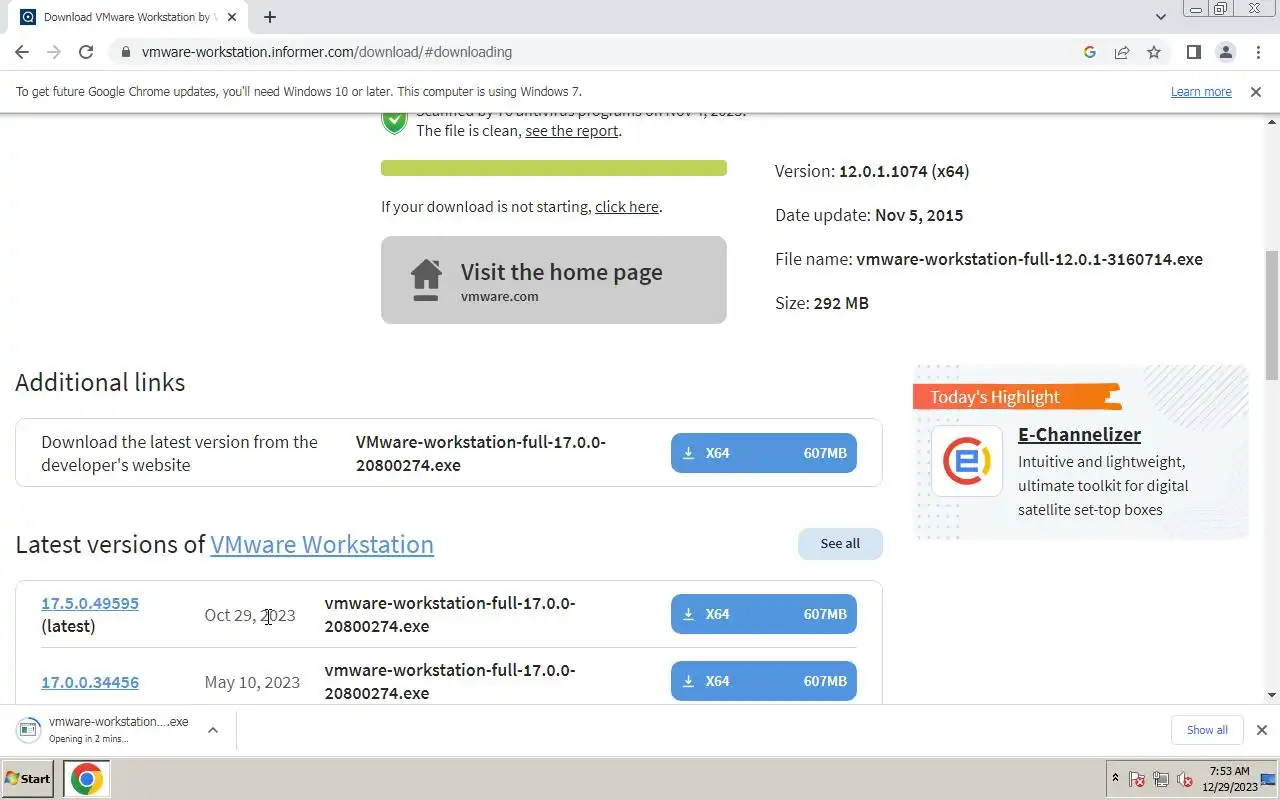This screenshot has width=1280, height=800.
Task: Click the Google icon in address bar
Action: tap(1090, 52)
